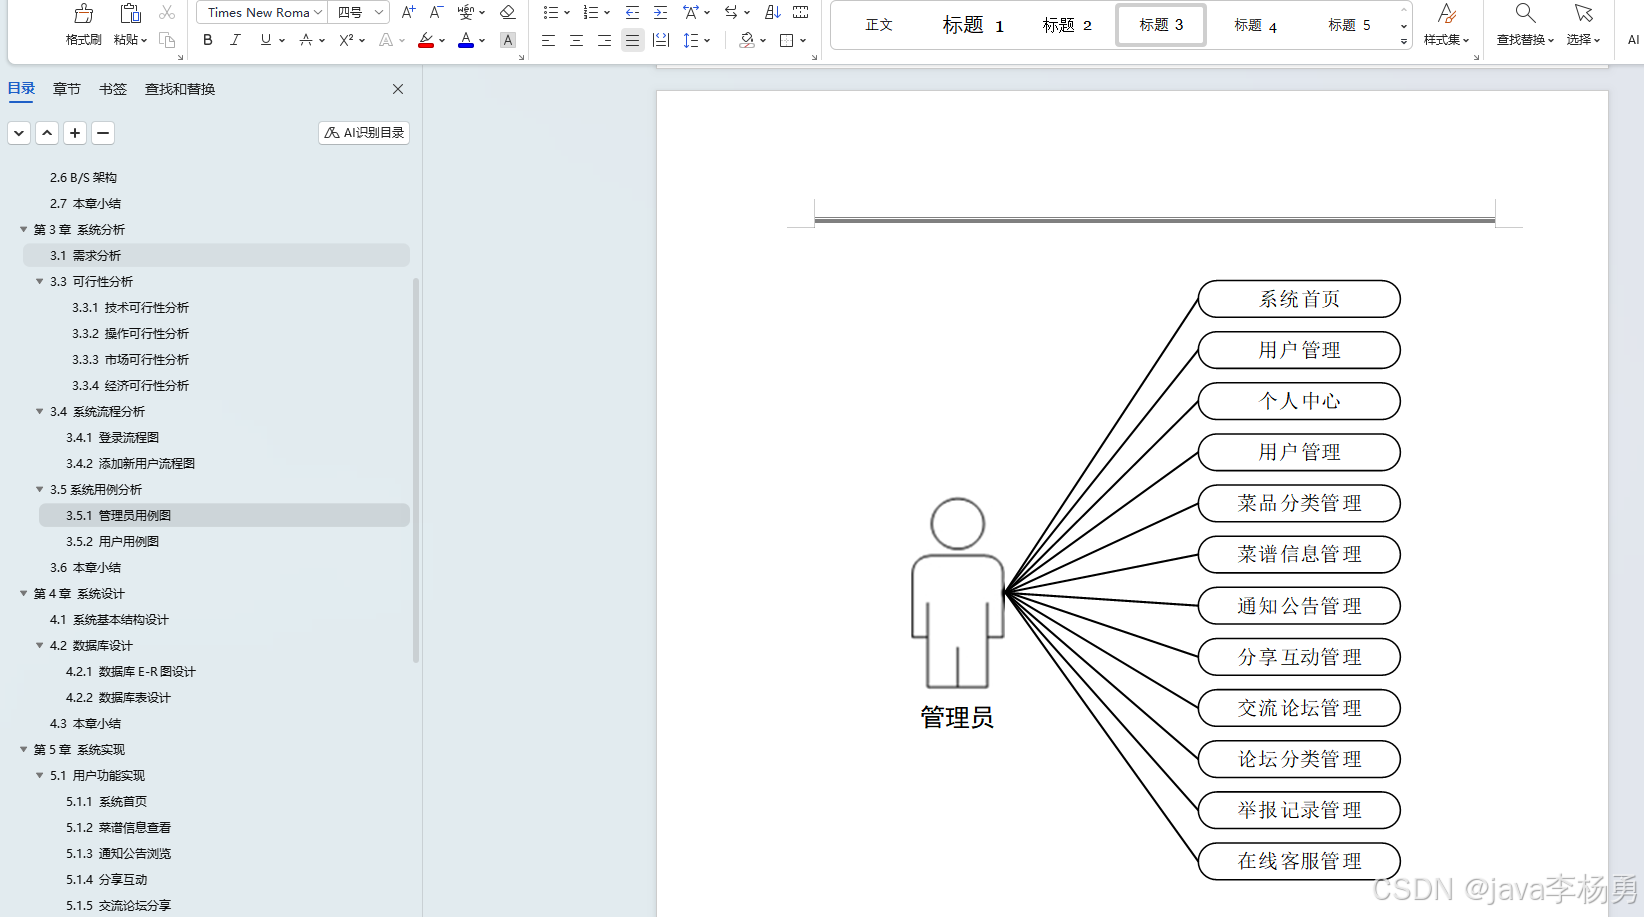Align text left
The width and height of the screenshot is (1644, 917).
pos(548,40)
